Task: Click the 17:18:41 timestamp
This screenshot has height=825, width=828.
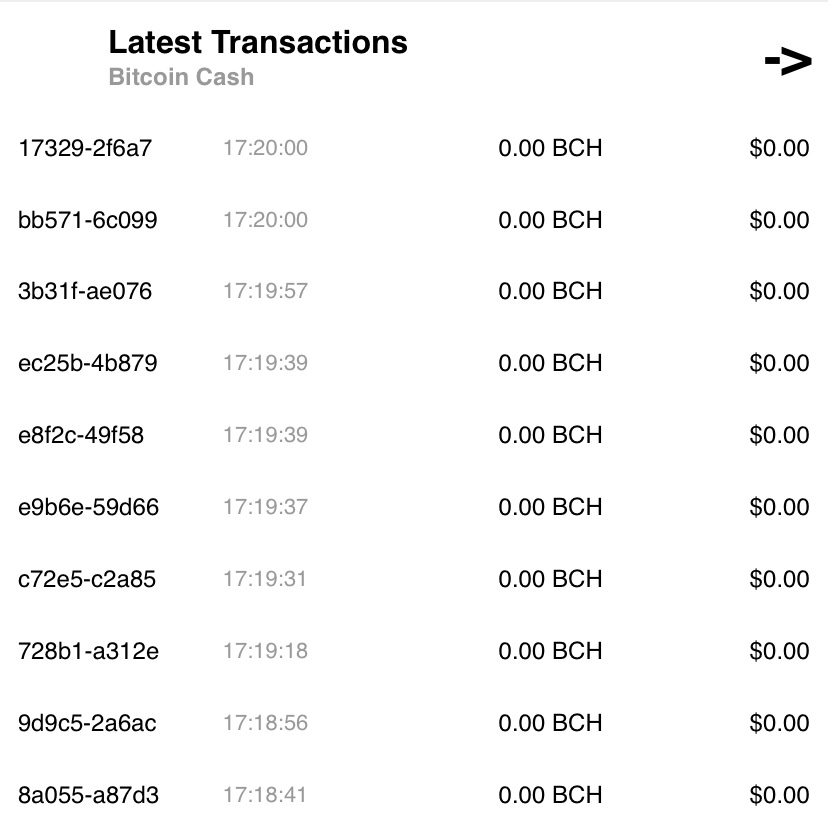Action: (x=265, y=795)
